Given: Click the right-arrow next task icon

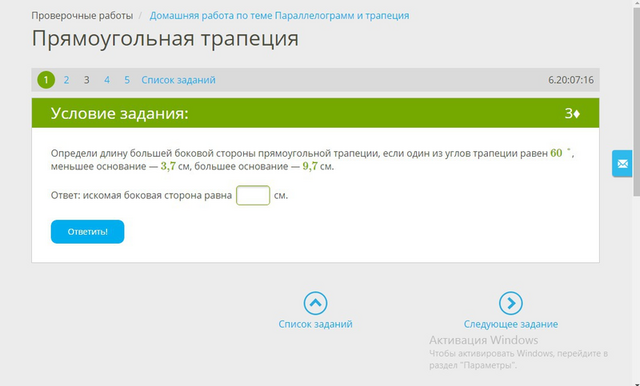Looking at the screenshot, I should click(511, 303).
